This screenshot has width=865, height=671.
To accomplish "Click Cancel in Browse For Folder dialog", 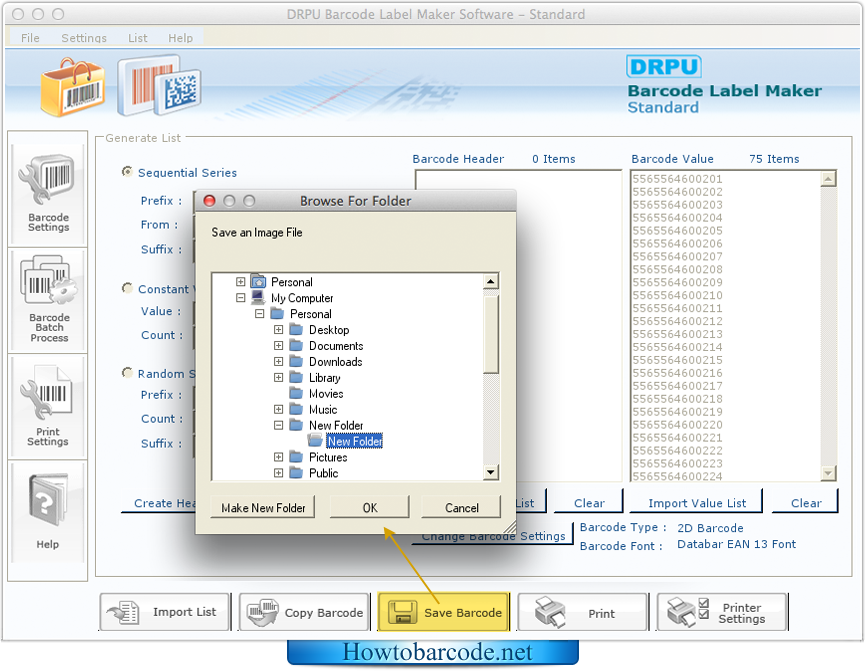I will click(x=461, y=507).
